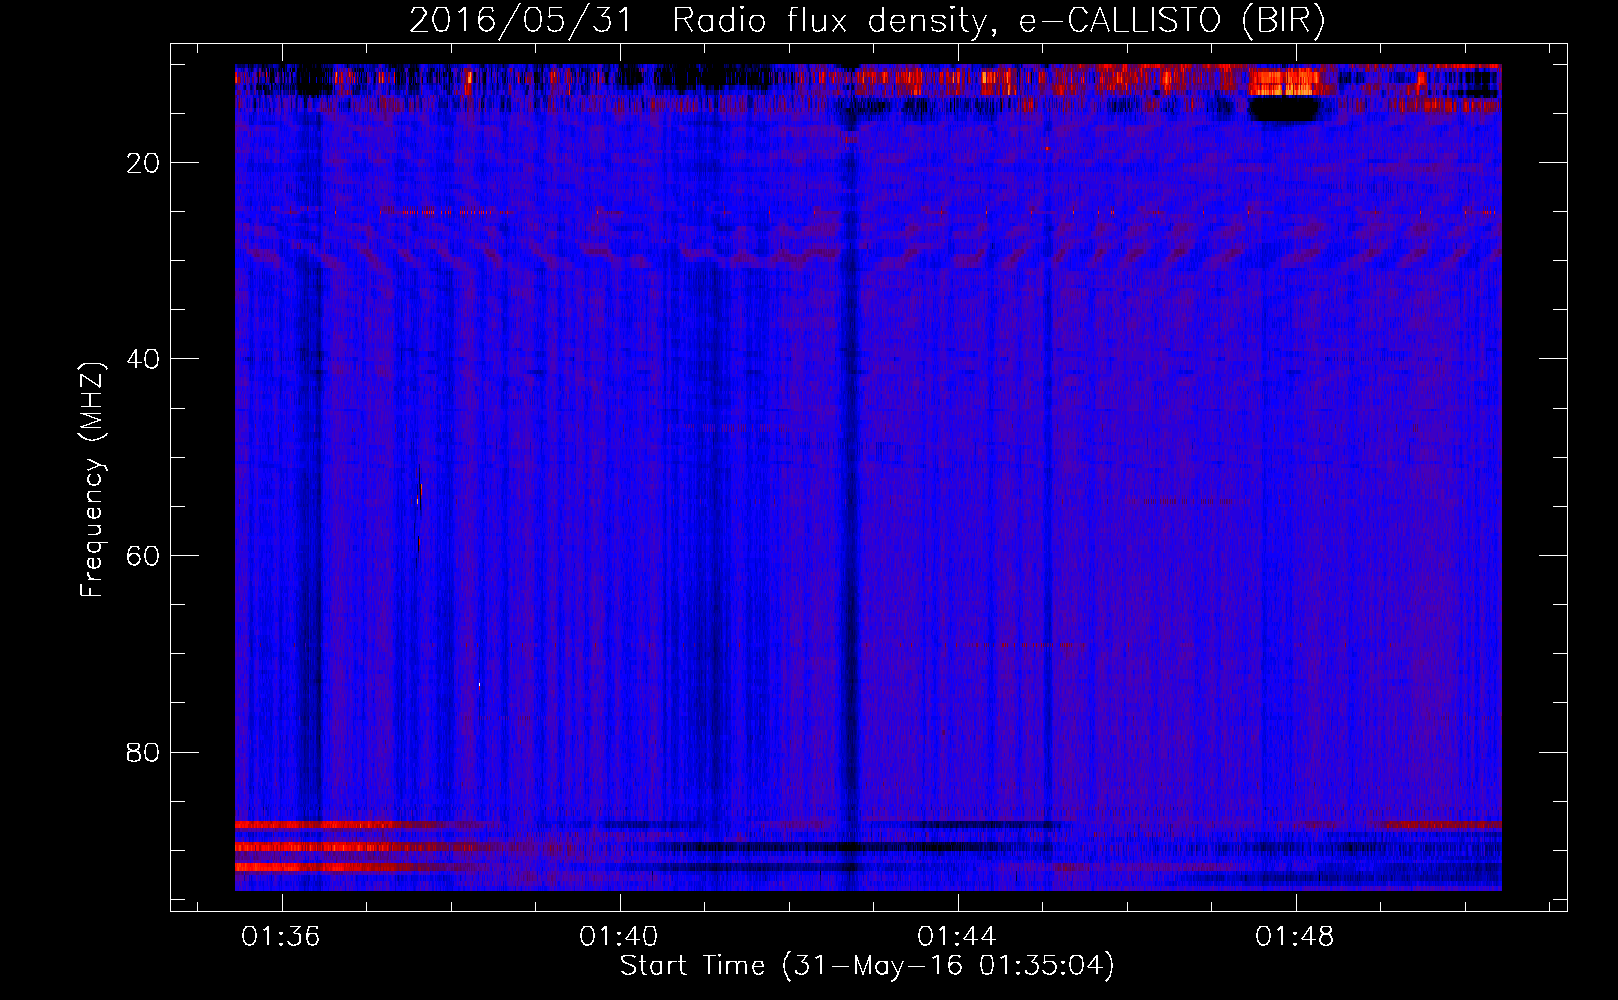Screen dimensions: 1618x1000
Task: Click the '80' frequency tick label
Action: (x=143, y=752)
